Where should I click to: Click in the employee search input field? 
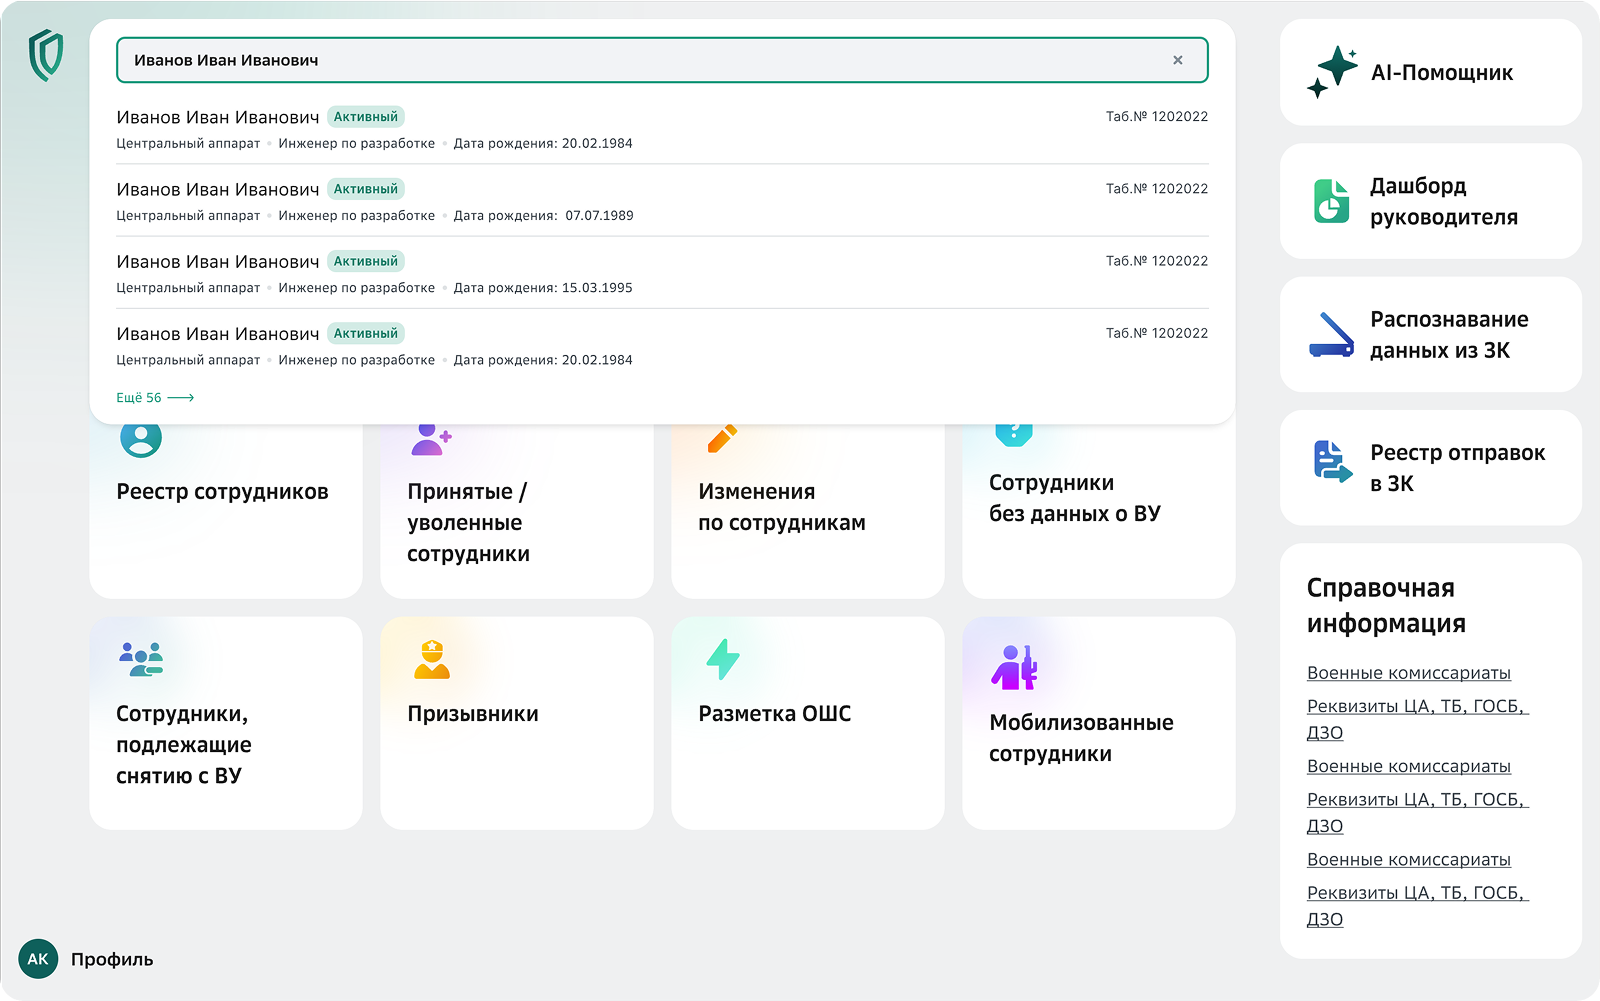pyautogui.click(x=640, y=60)
